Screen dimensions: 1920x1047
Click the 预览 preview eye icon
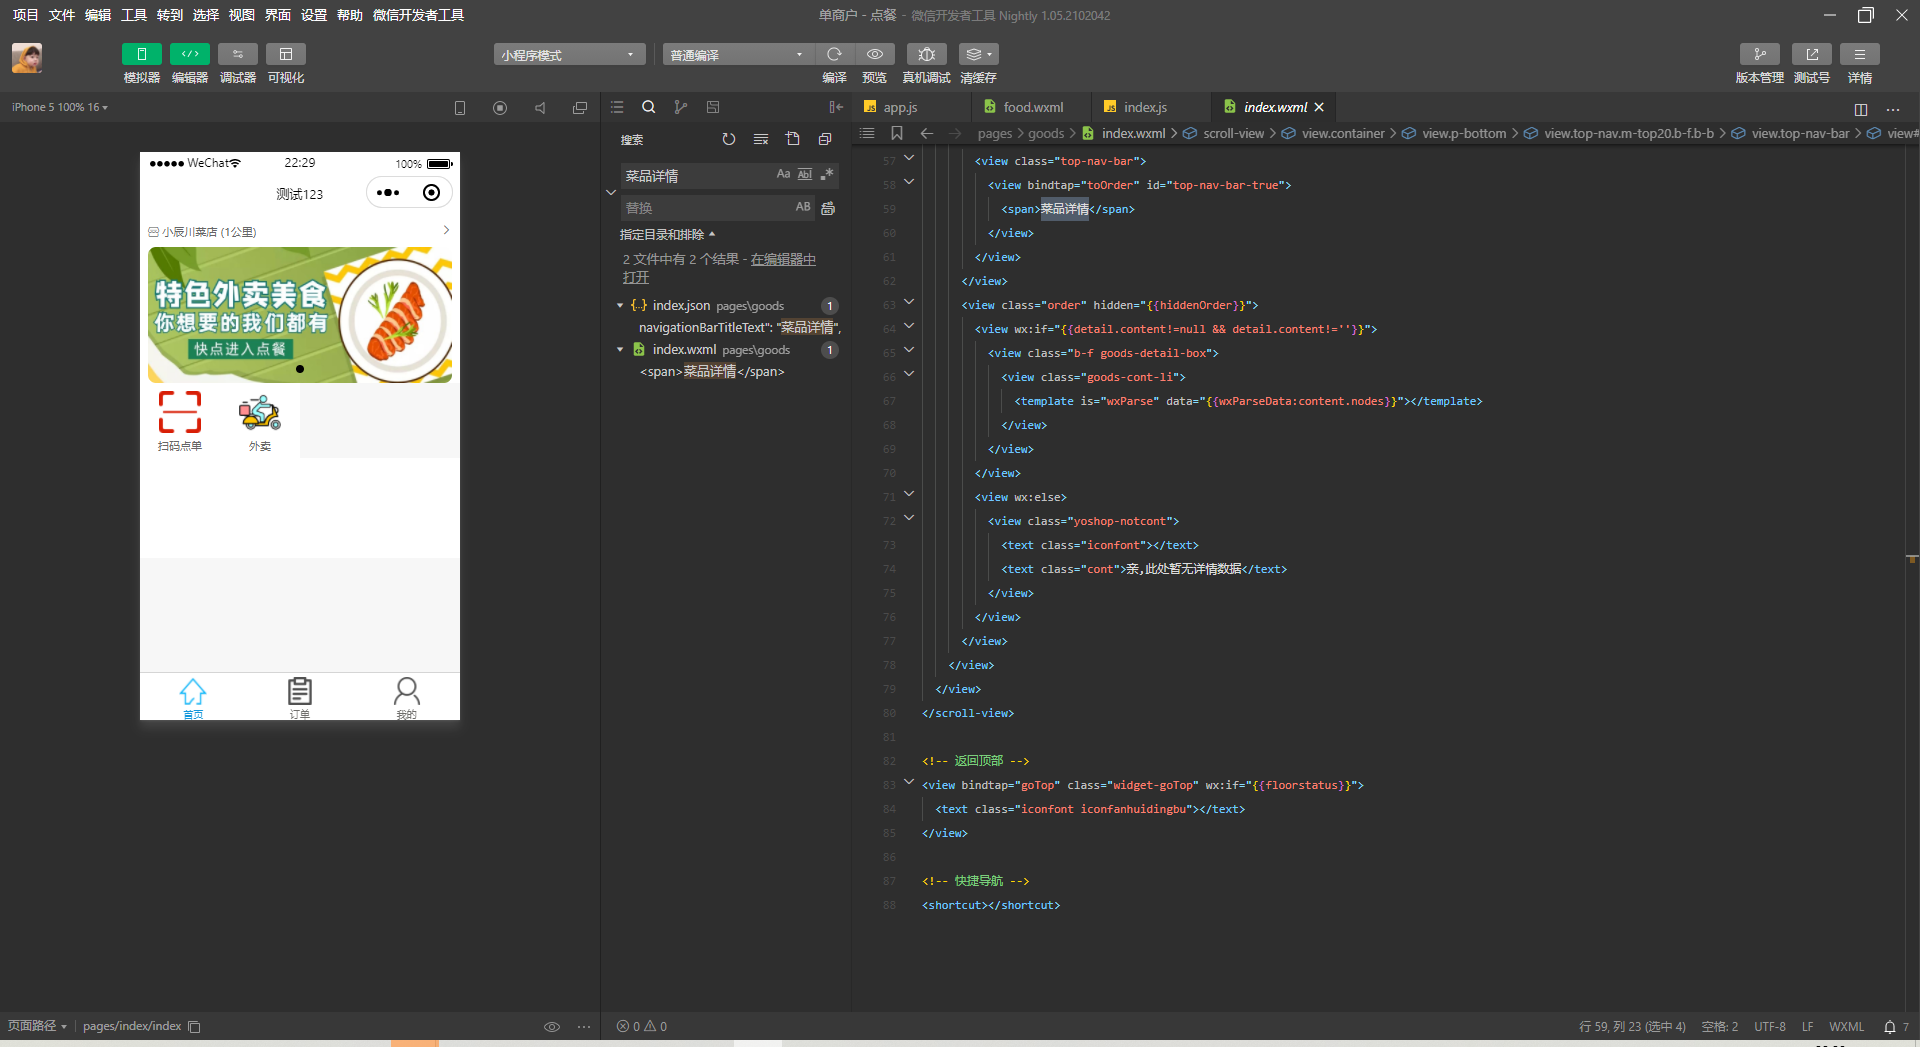[x=875, y=54]
